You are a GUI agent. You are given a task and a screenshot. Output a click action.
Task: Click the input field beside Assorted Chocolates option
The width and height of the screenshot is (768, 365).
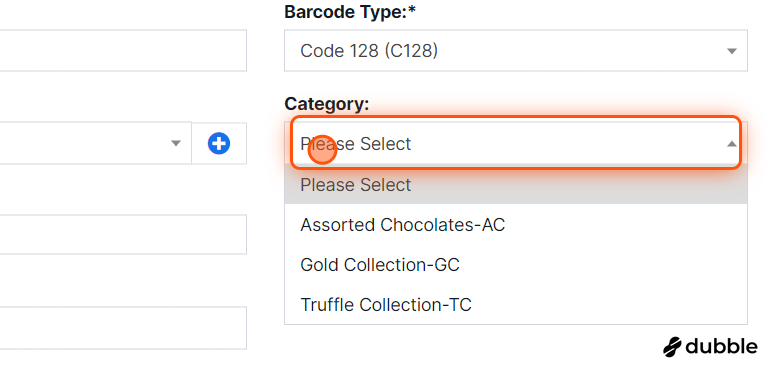pos(122,234)
